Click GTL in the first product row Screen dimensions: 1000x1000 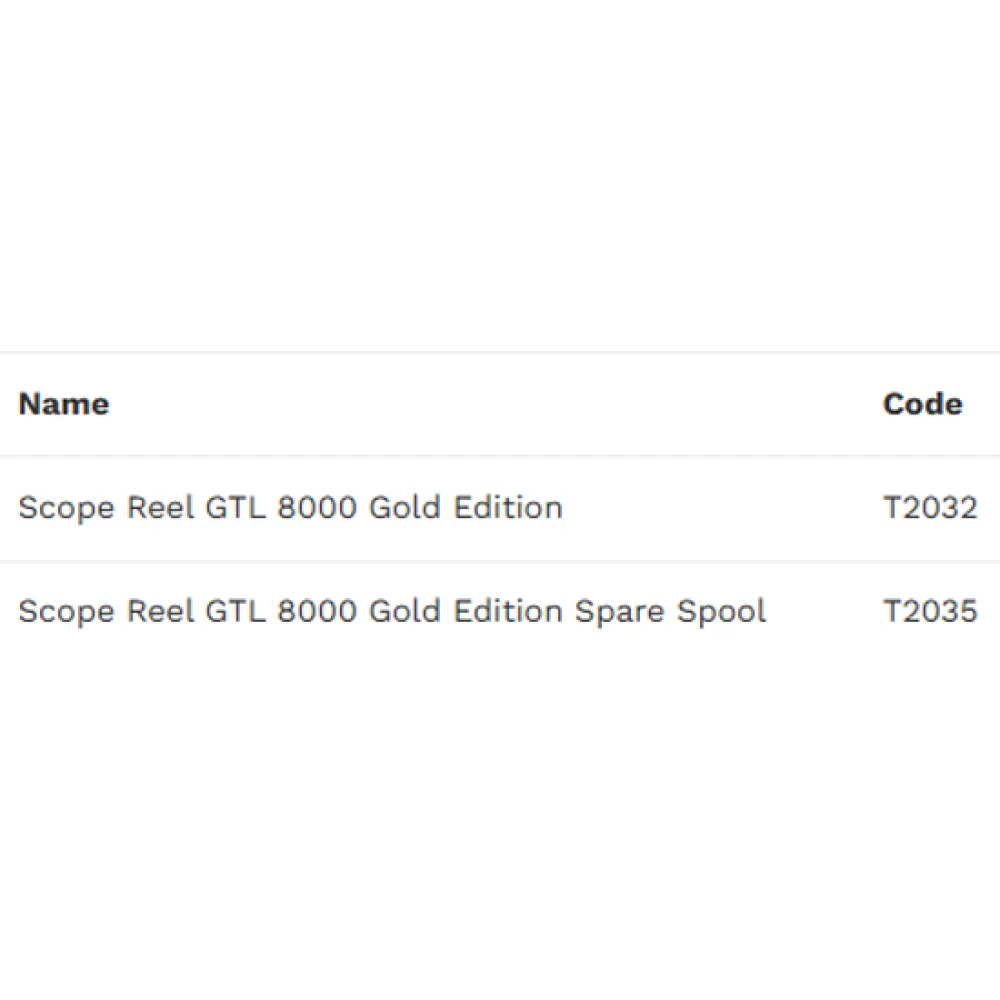click(x=236, y=508)
